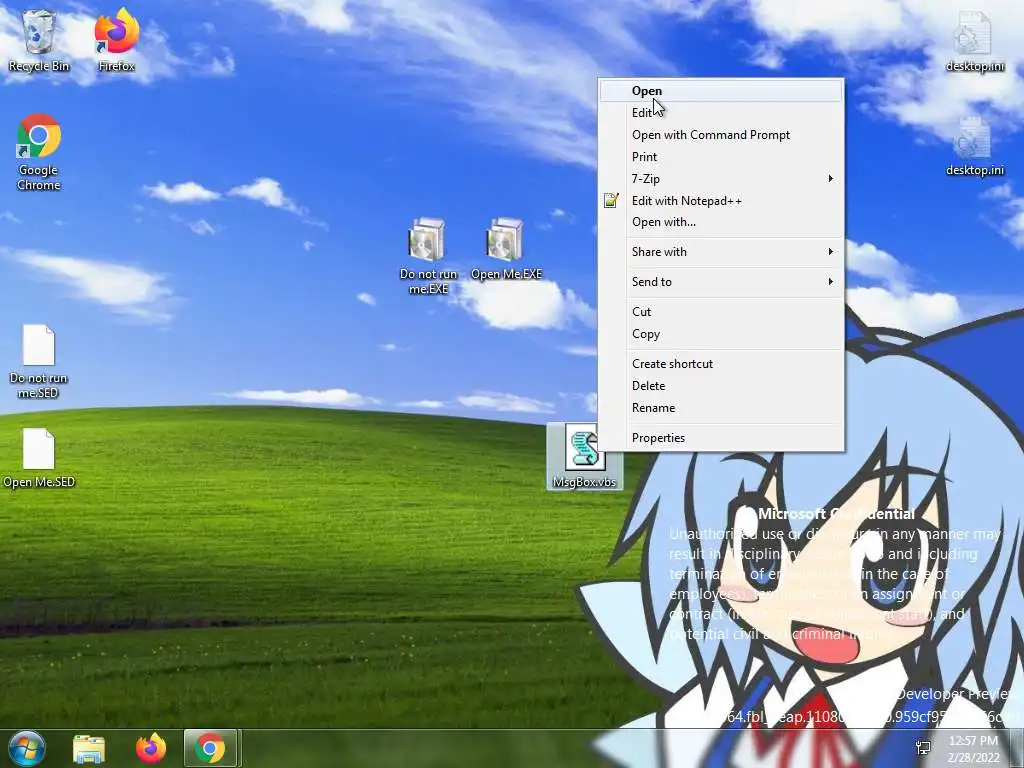Screen dimensions: 1024x768
Task: Click the Notepad++ icon in context menu
Action: (611, 200)
